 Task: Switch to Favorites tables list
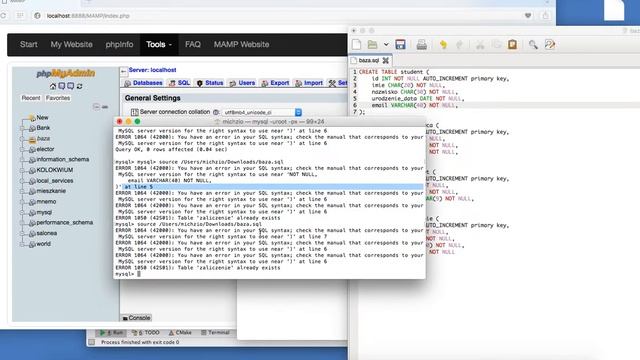click(58, 98)
